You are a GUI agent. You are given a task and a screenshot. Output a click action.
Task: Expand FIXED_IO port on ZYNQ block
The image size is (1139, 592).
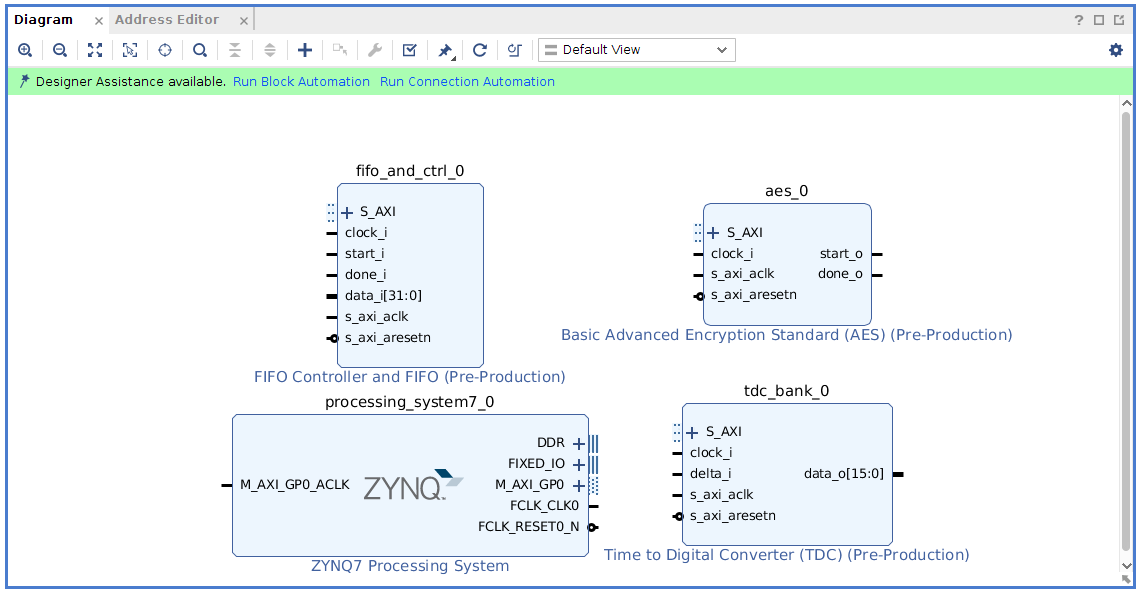(x=578, y=464)
